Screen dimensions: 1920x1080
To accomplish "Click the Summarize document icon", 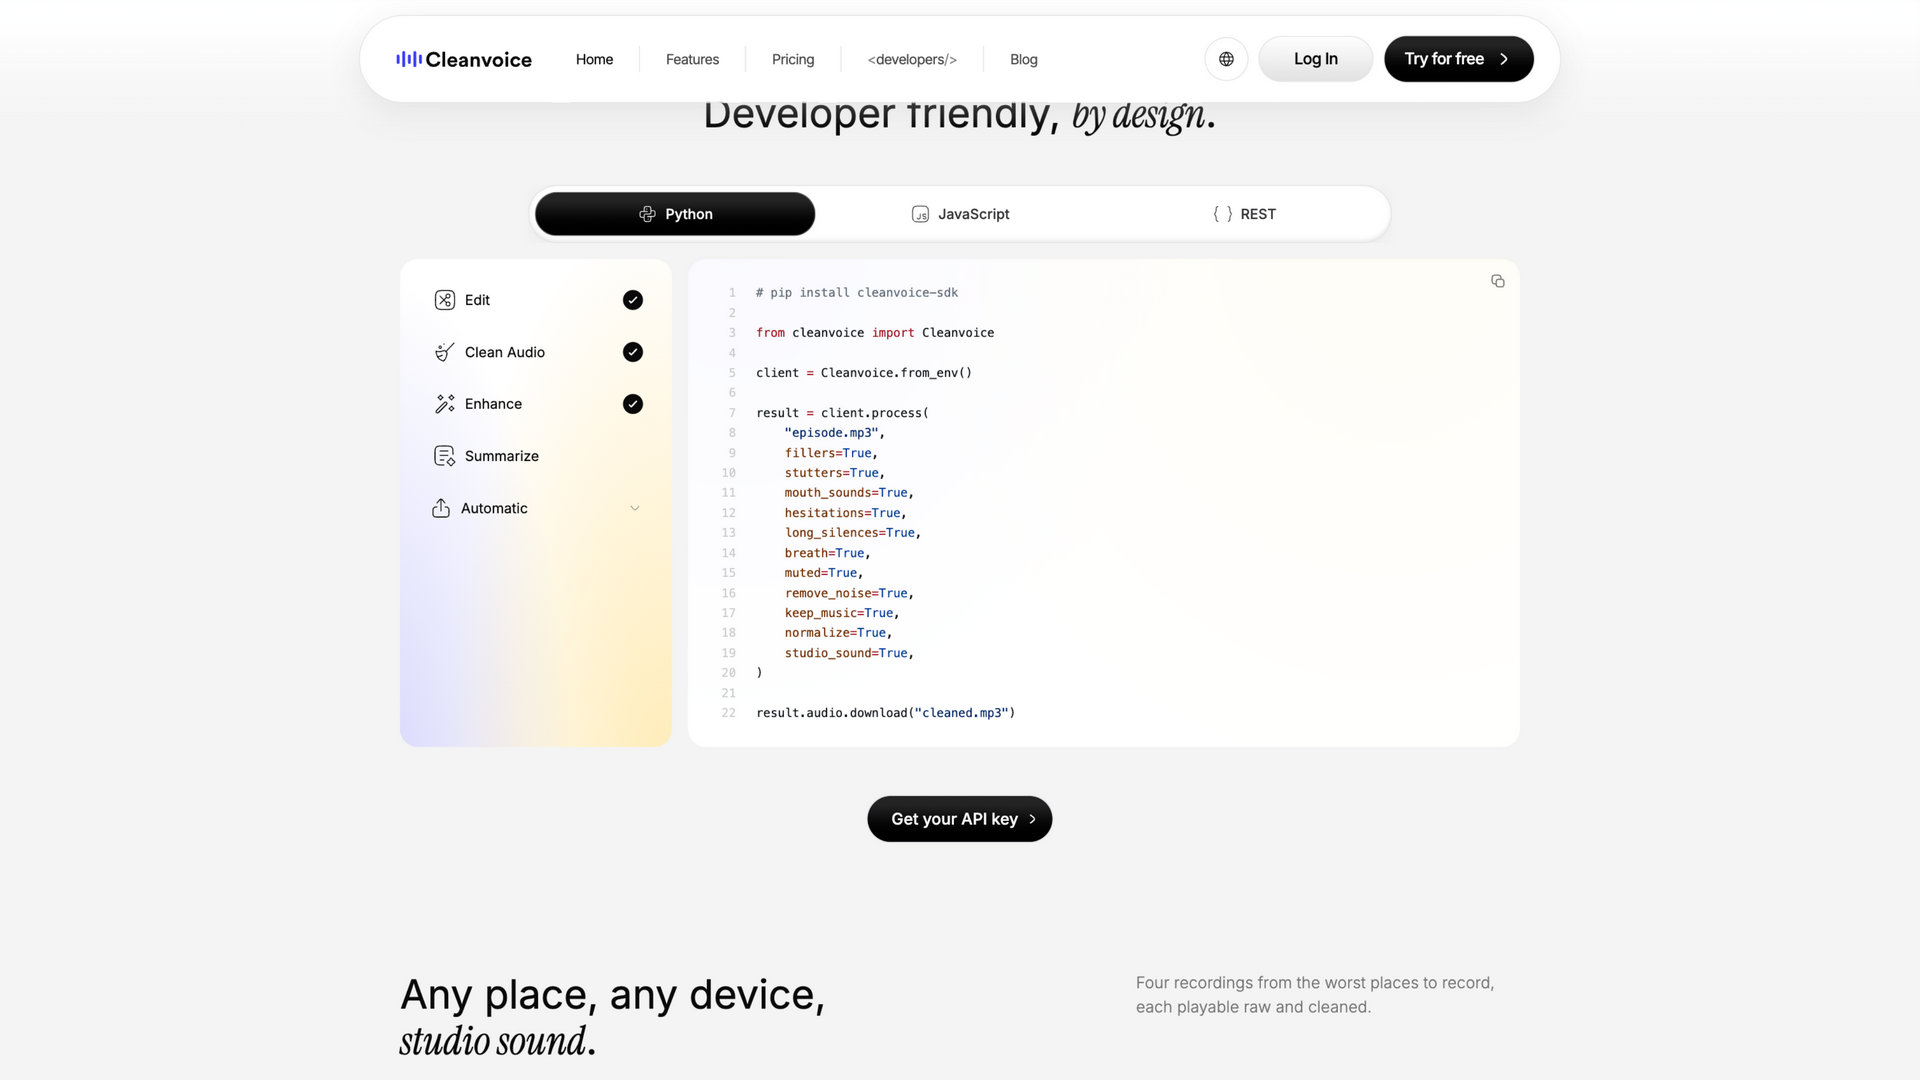I will click(x=445, y=456).
